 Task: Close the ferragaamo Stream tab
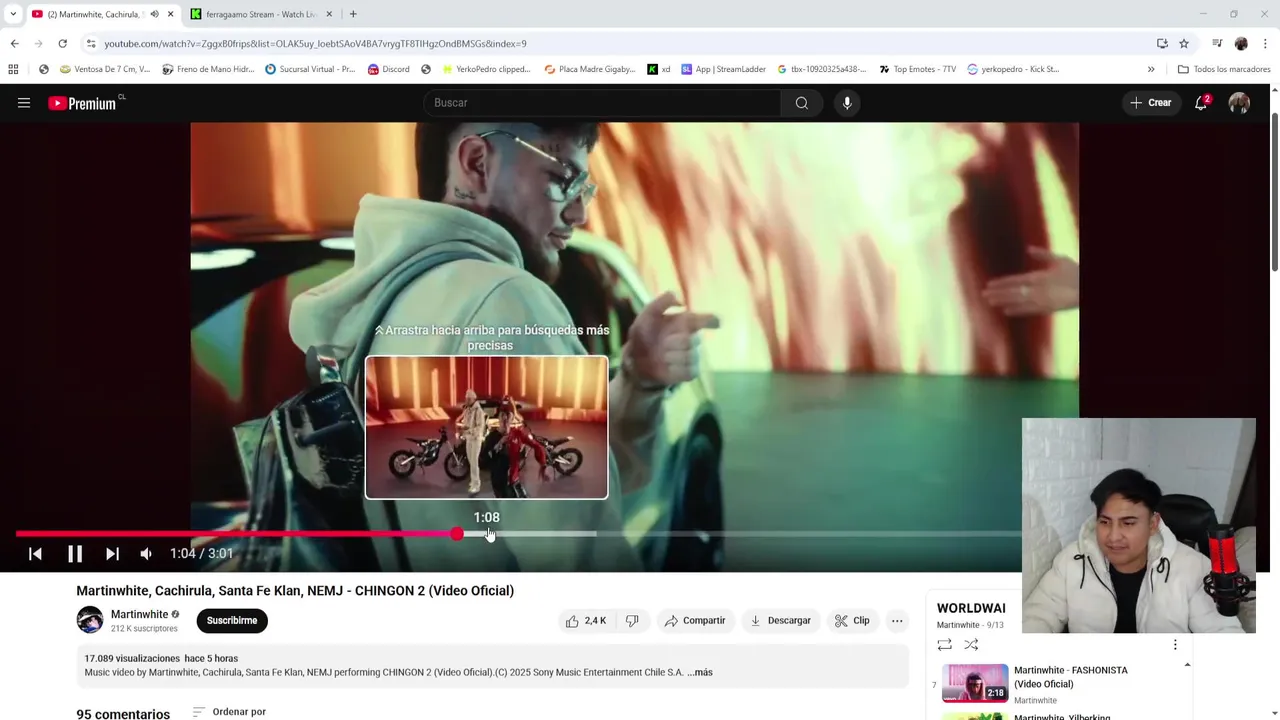point(329,14)
